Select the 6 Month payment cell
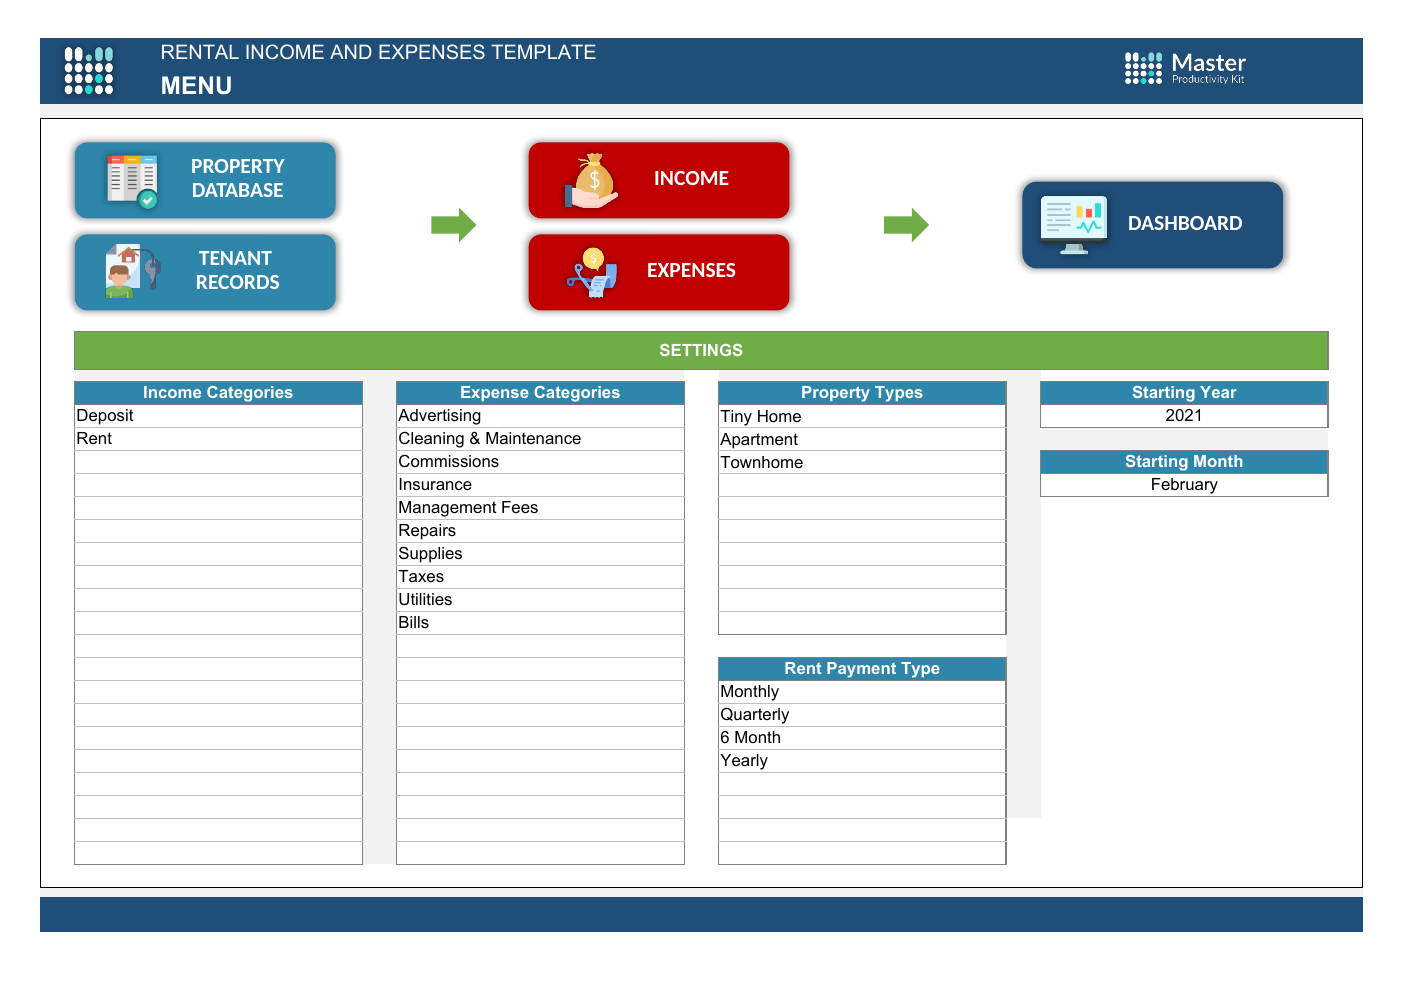 (862, 738)
